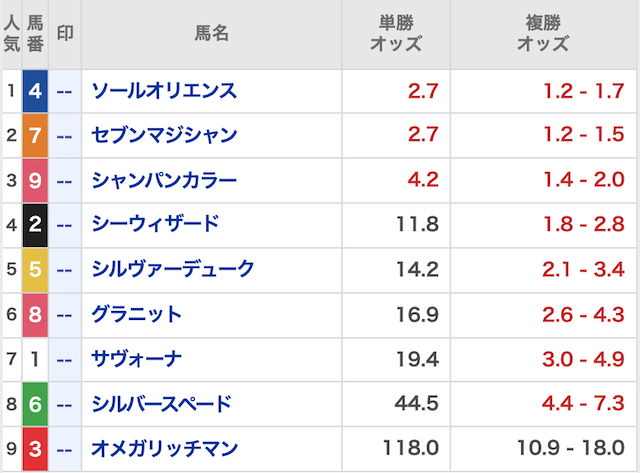
Task: Open the mark selector for サヴォーナ
Action: click(65, 359)
